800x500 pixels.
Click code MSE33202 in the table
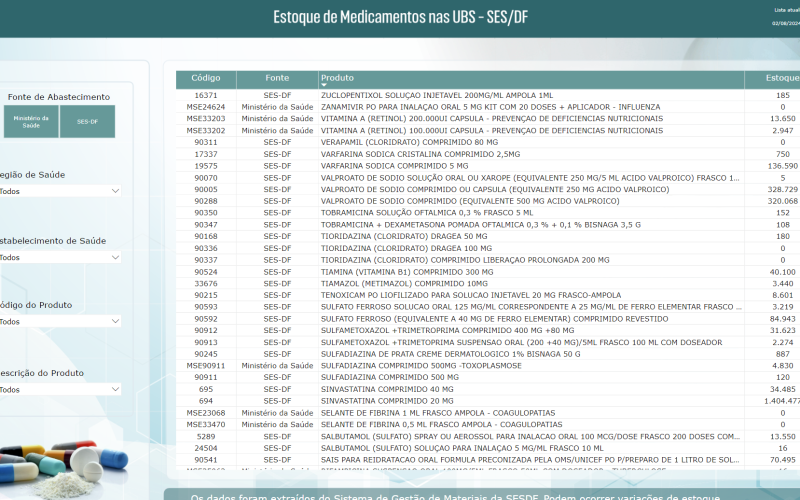tap(206, 131)
